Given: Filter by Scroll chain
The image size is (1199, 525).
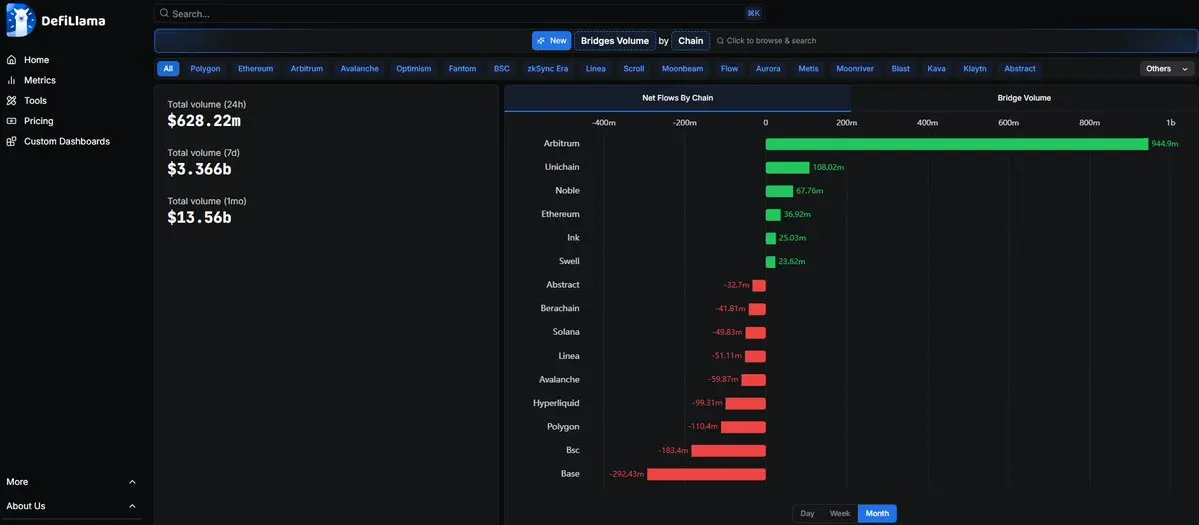Looking at the screenshot, I should pos(634,69).
